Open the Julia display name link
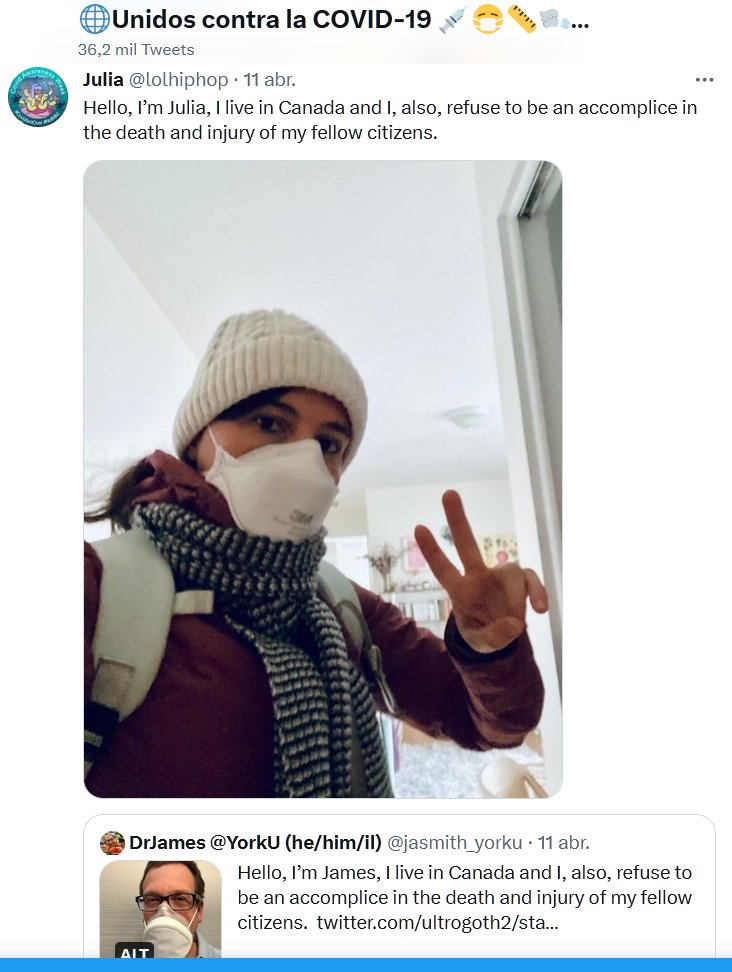 103,80
